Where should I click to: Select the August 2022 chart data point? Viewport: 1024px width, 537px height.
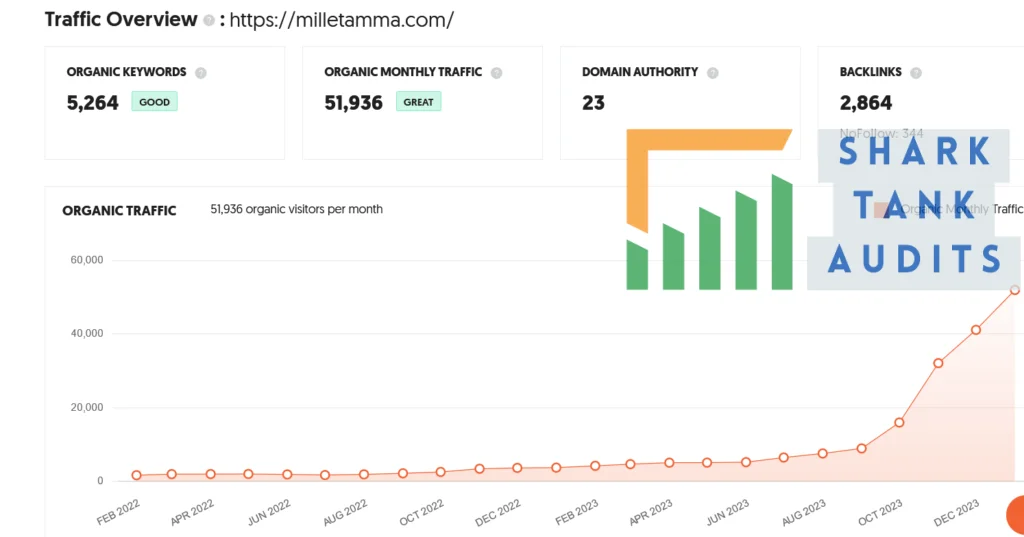coord(364,475)
